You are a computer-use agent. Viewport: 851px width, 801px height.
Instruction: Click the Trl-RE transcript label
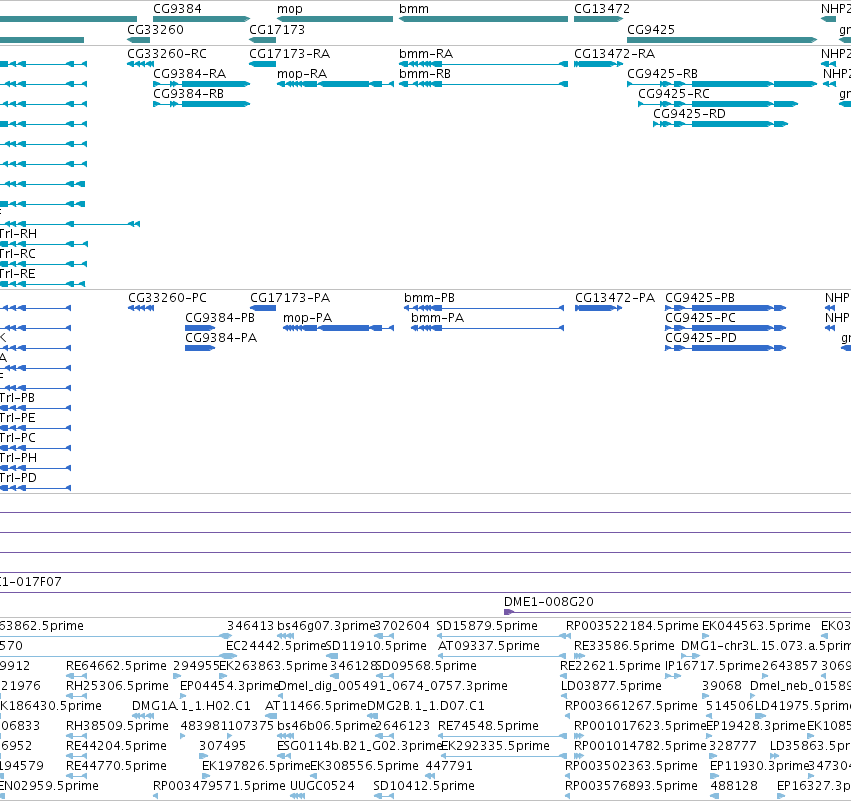18,274
